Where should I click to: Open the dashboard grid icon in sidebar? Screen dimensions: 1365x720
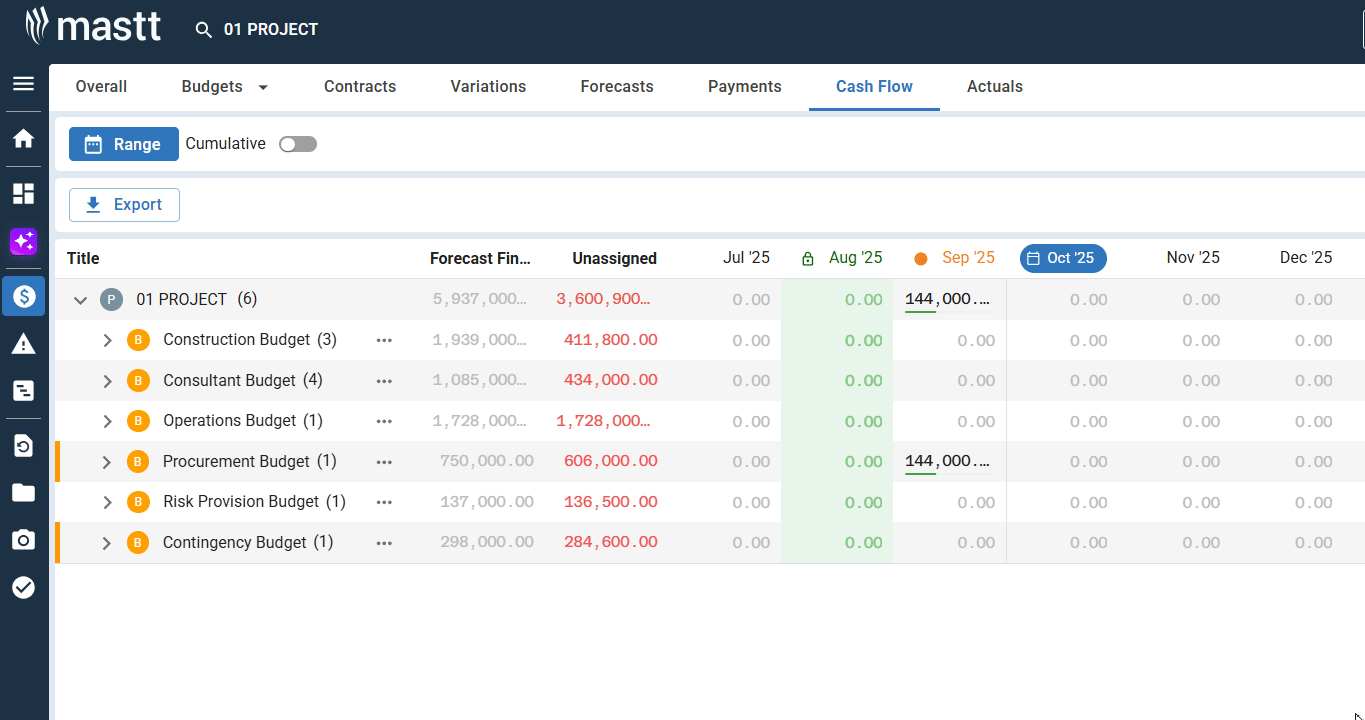click(23, 193)
